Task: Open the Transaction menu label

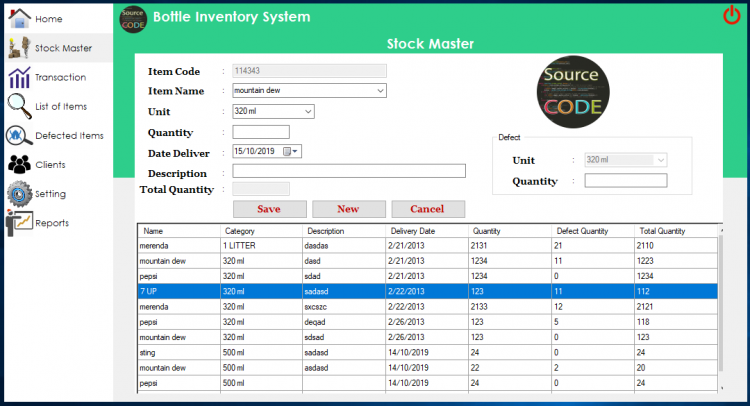Action: 60,77
